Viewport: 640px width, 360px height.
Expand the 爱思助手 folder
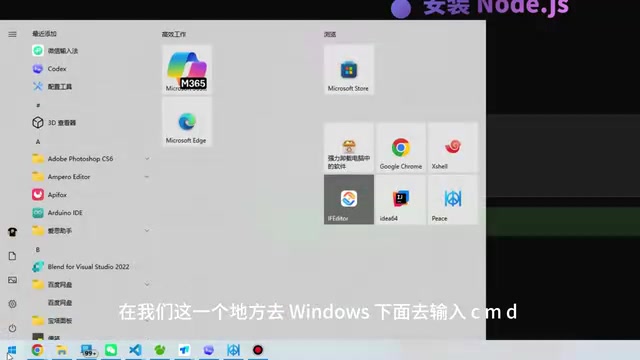tap(91, 231)
